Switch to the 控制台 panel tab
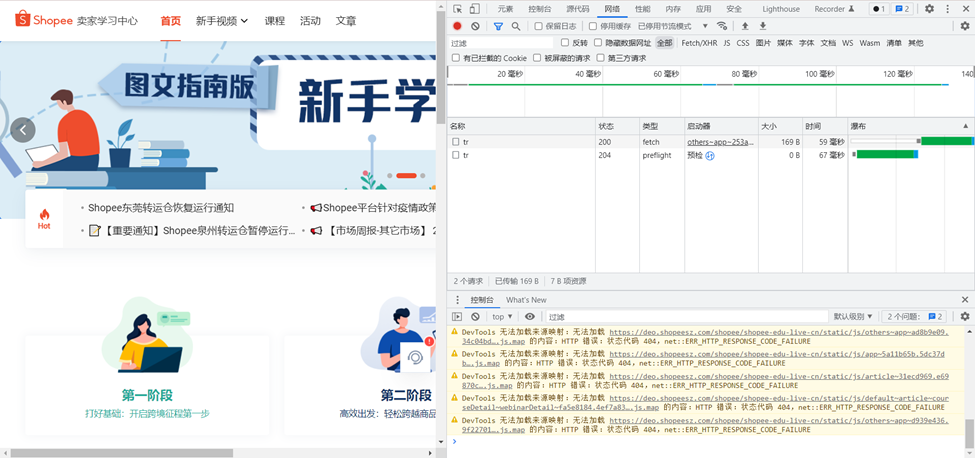This screenshot has height=458, width=975. pos(539,9)
